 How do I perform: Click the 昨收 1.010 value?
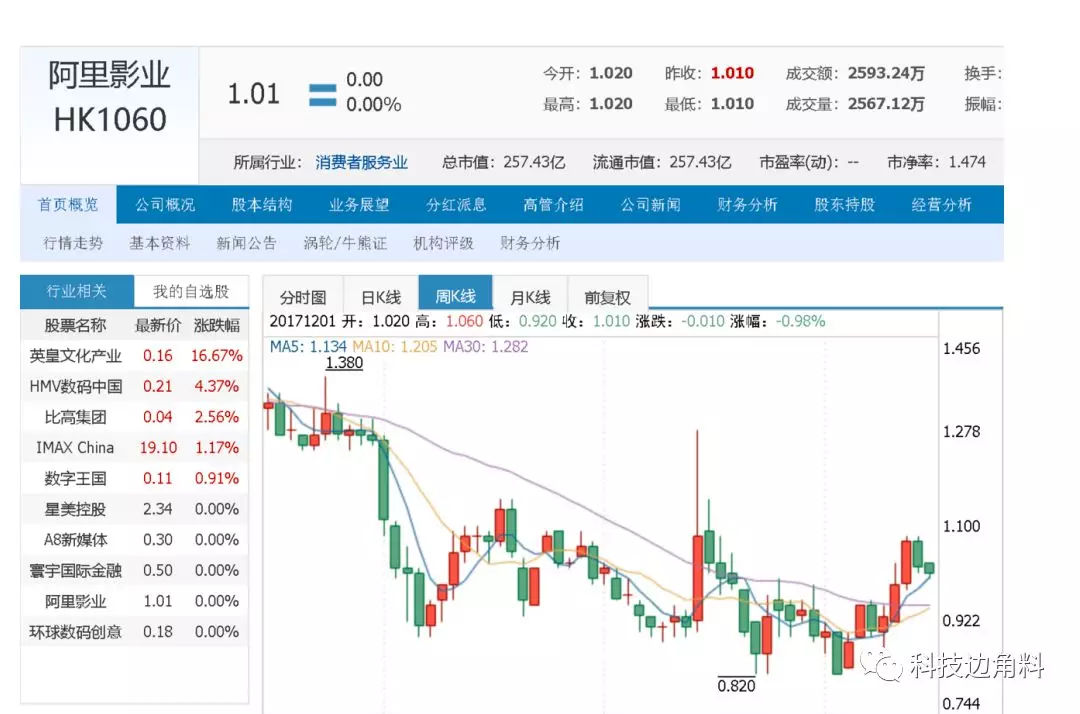732,74
